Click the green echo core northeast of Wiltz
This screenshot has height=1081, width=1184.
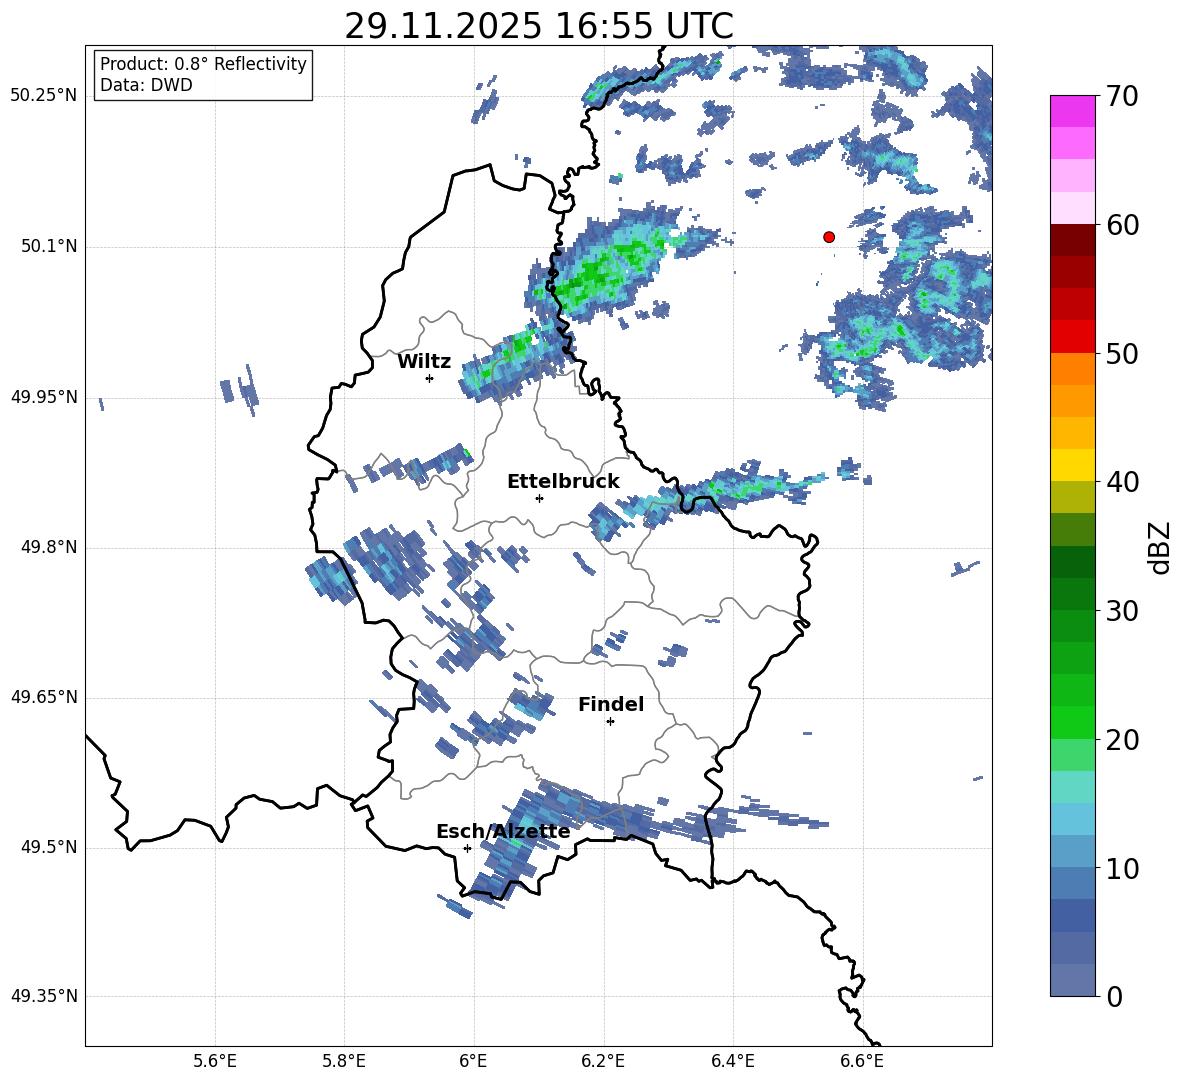pyautogui.click(x=521, y=345)
